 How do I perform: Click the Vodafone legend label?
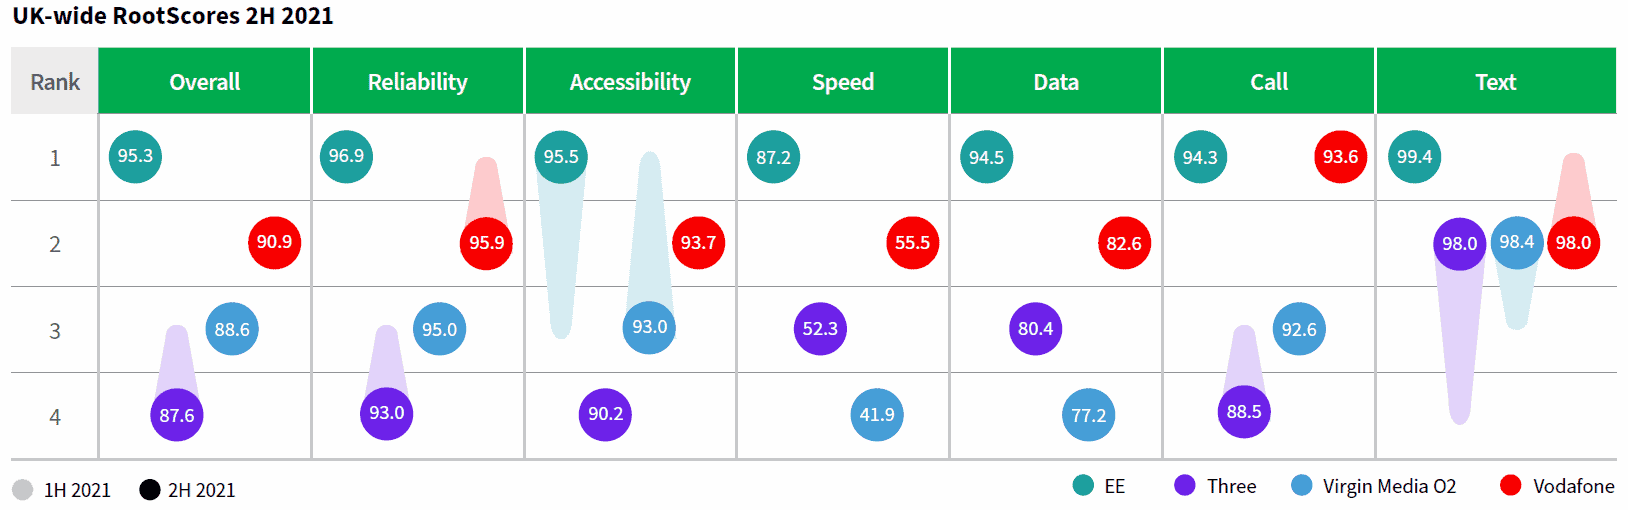point(1573,486)
